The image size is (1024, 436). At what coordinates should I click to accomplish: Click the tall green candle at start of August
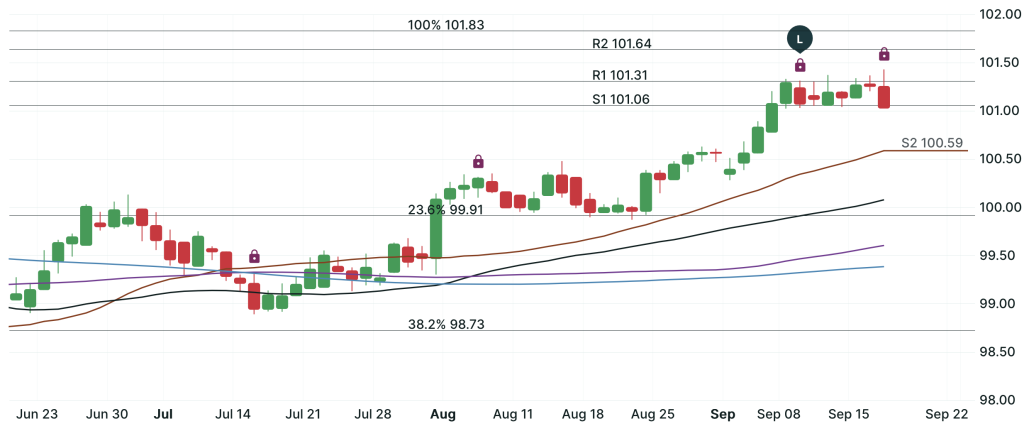click(x=436, y=229)
